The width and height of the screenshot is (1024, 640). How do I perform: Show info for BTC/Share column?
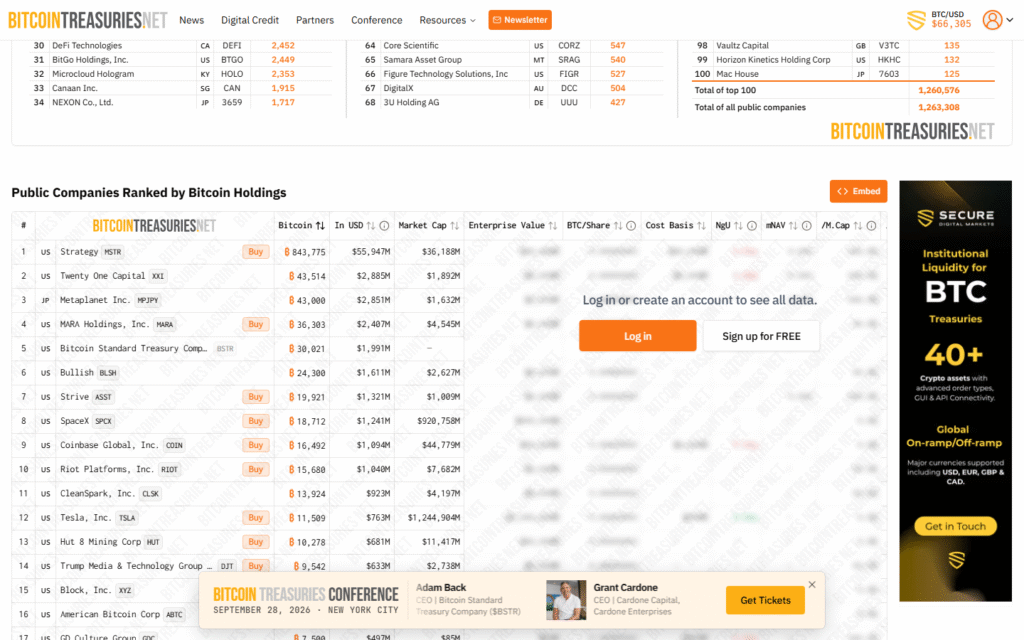pyautogui.click(x=631, y=225)
